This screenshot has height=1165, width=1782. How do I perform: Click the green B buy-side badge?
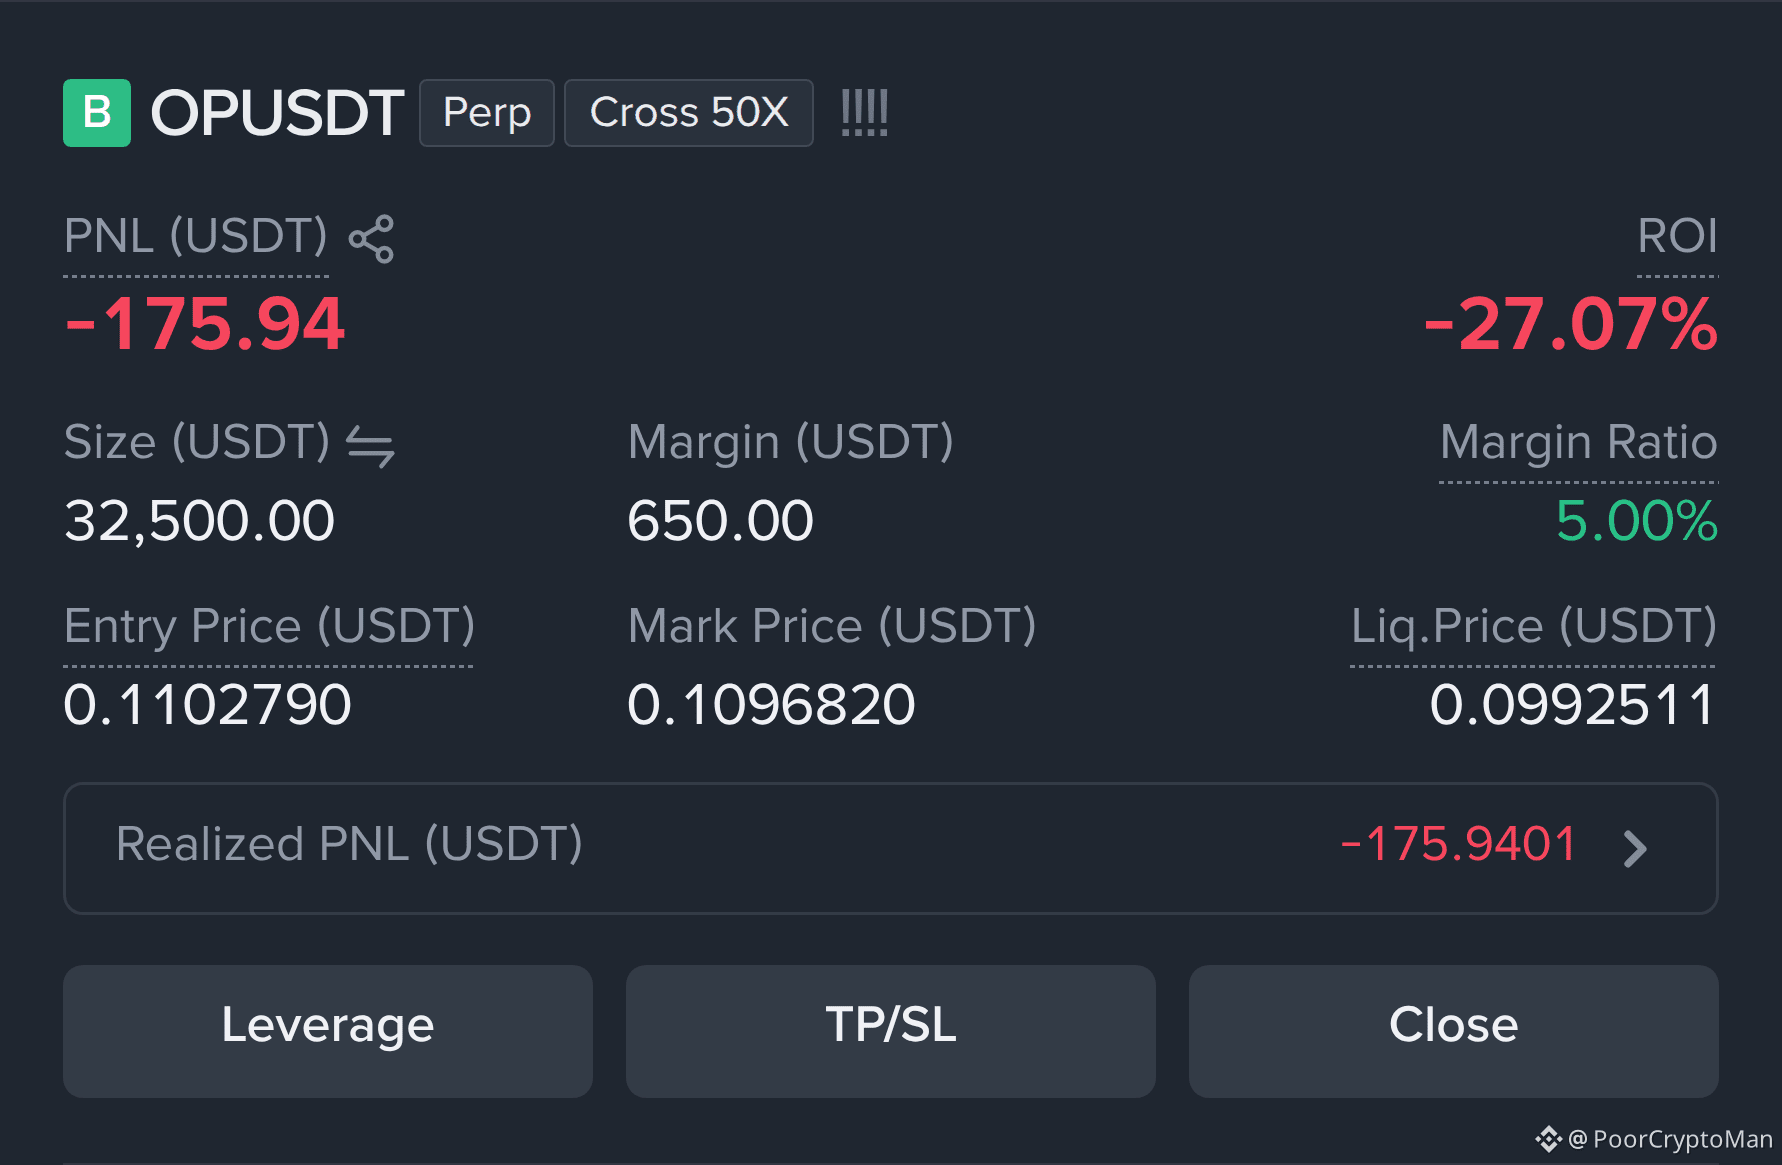tap(97, 113)
